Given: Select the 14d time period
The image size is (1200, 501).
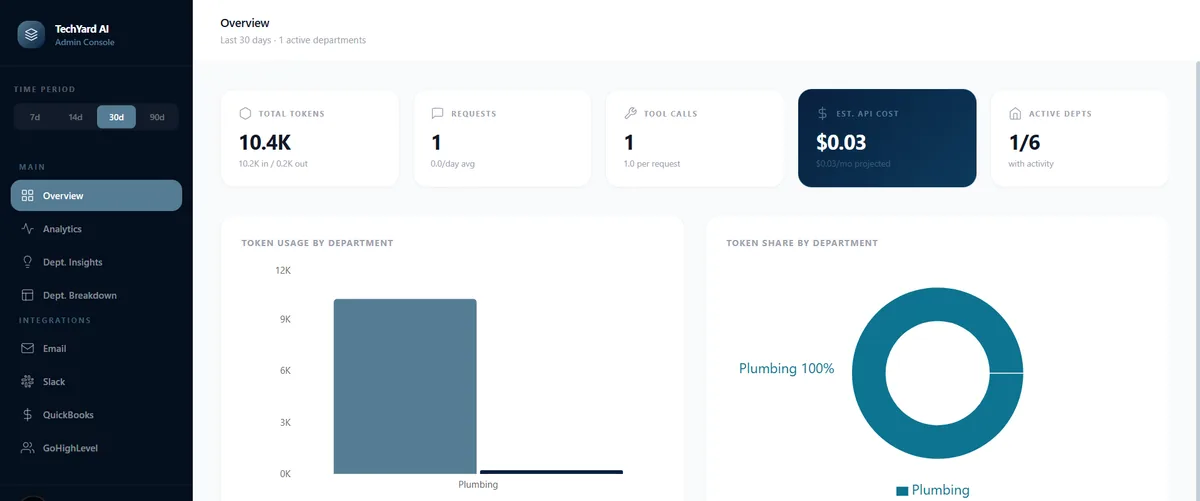Looking at the screenshot, I should (76, 117).
